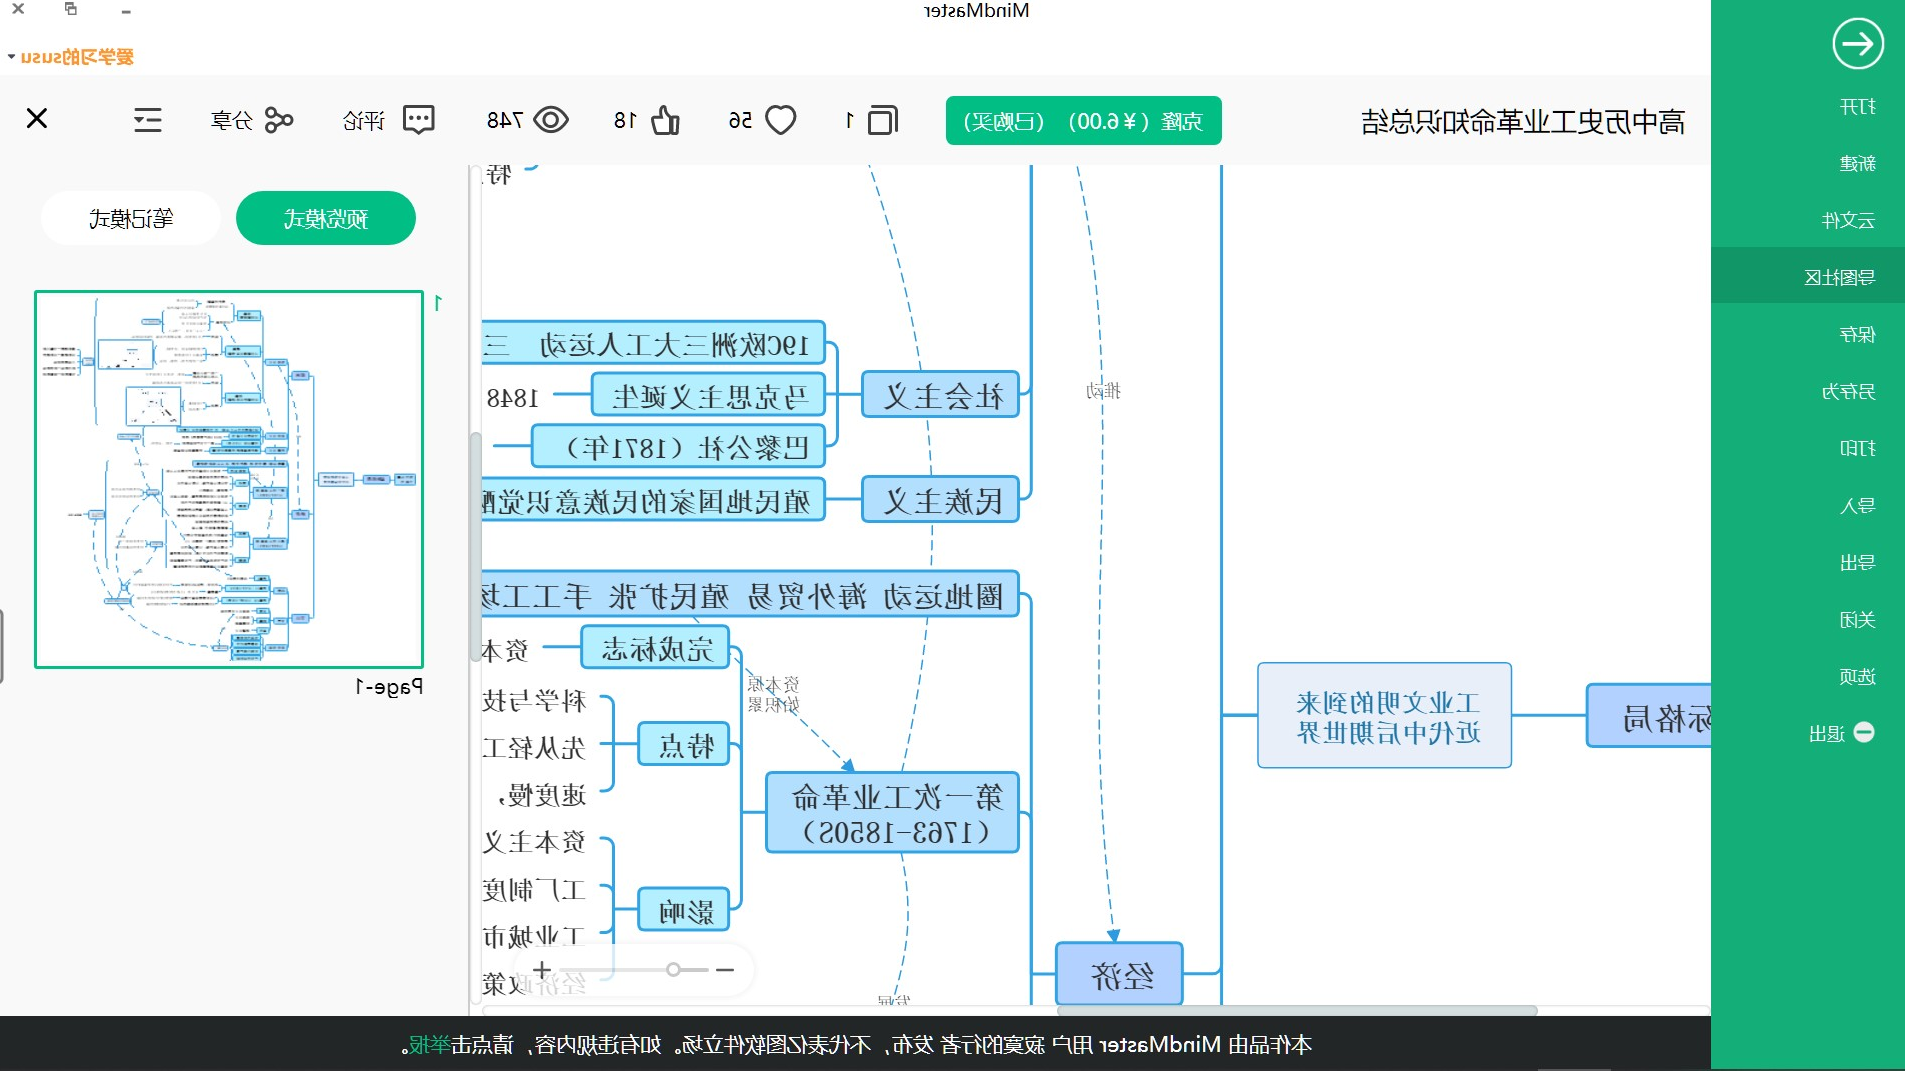The image size is (1905, 1071).
Task: Click the 退出 exit icon in sidebar
Action: click(1864, 732)
